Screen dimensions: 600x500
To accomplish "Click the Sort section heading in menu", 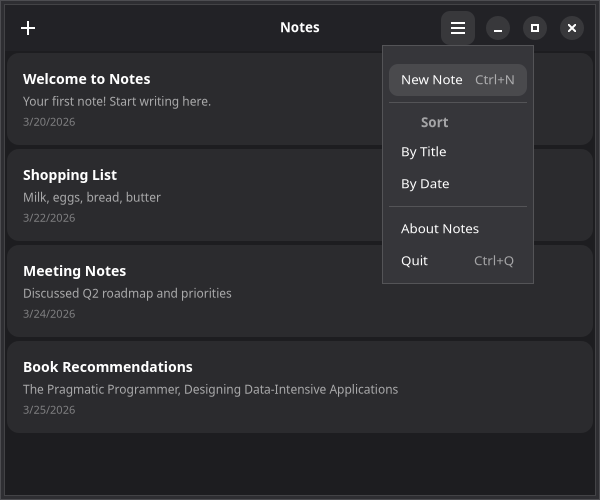I will 434,123.
